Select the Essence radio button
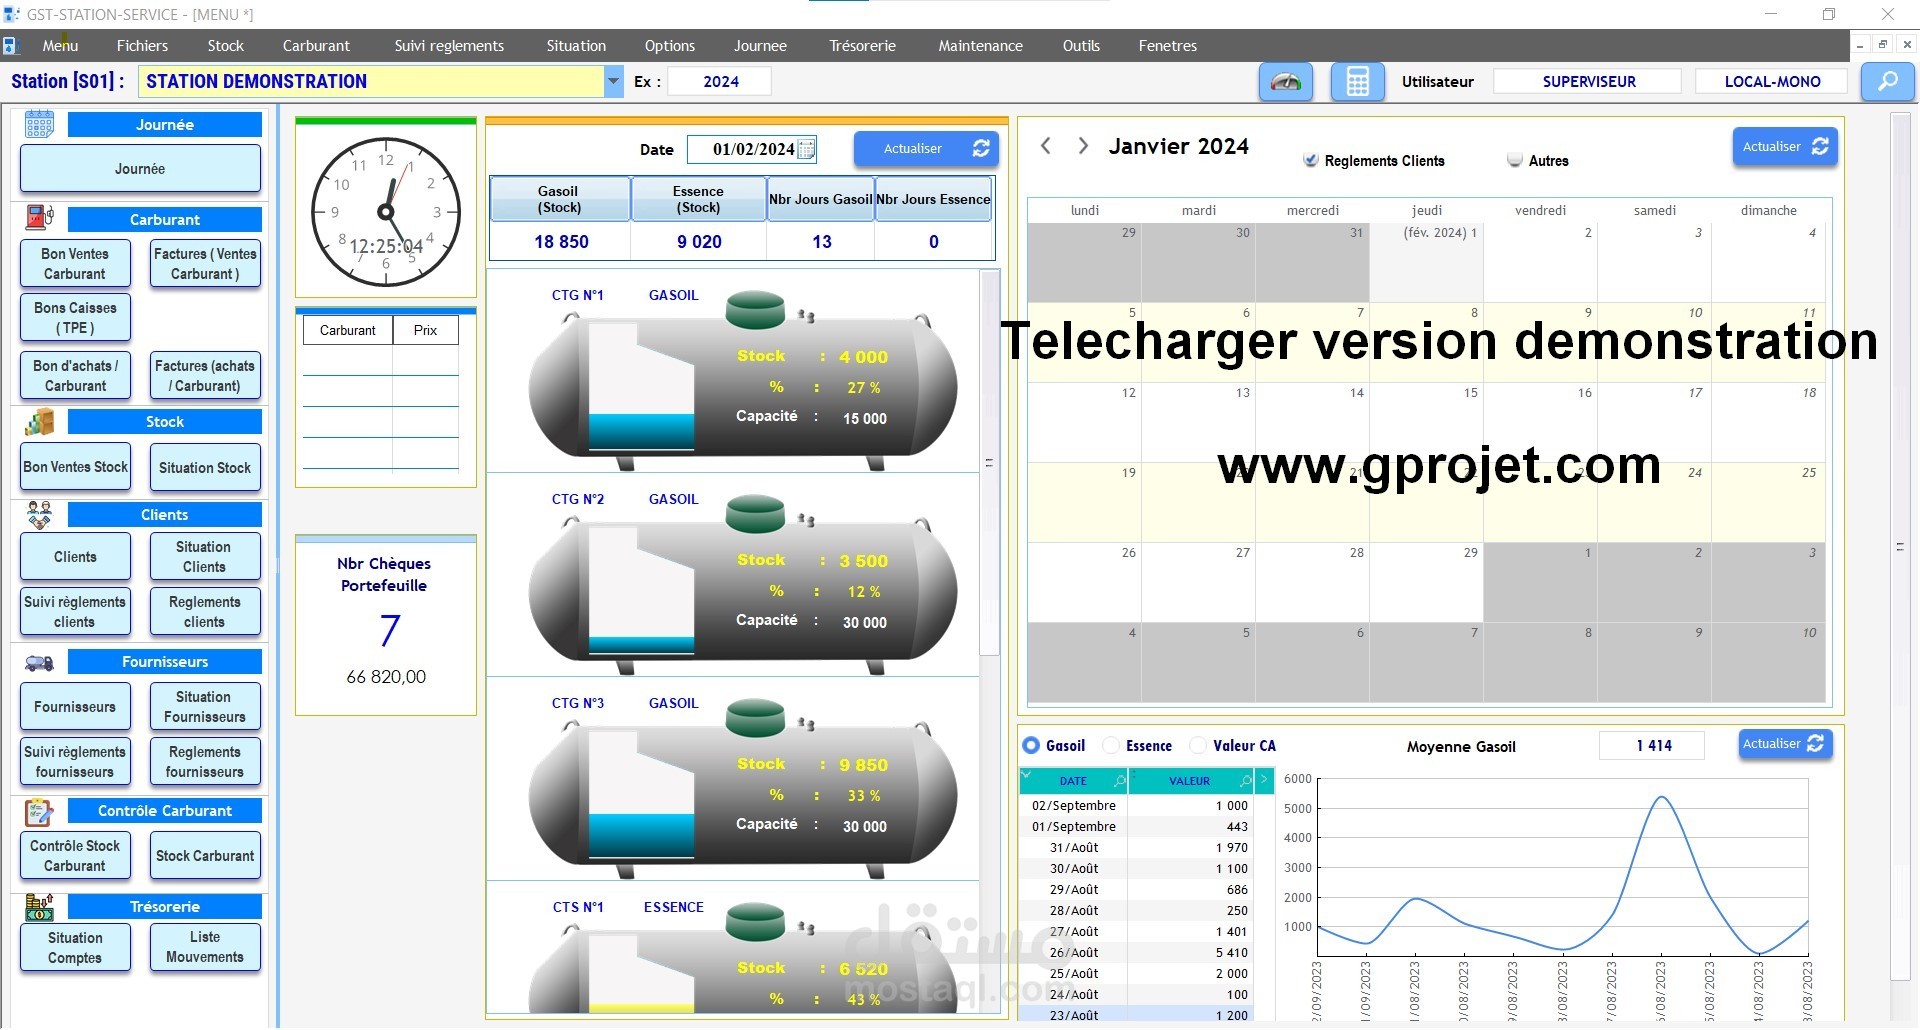The height and width of the screenshot is (1030, 1920). tap(1110, 746)
